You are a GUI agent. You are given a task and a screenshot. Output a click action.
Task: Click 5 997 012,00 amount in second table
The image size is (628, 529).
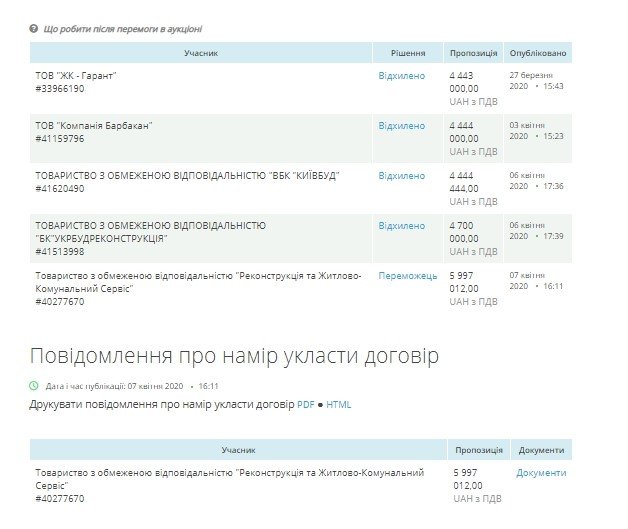click(x=468, y=479)
